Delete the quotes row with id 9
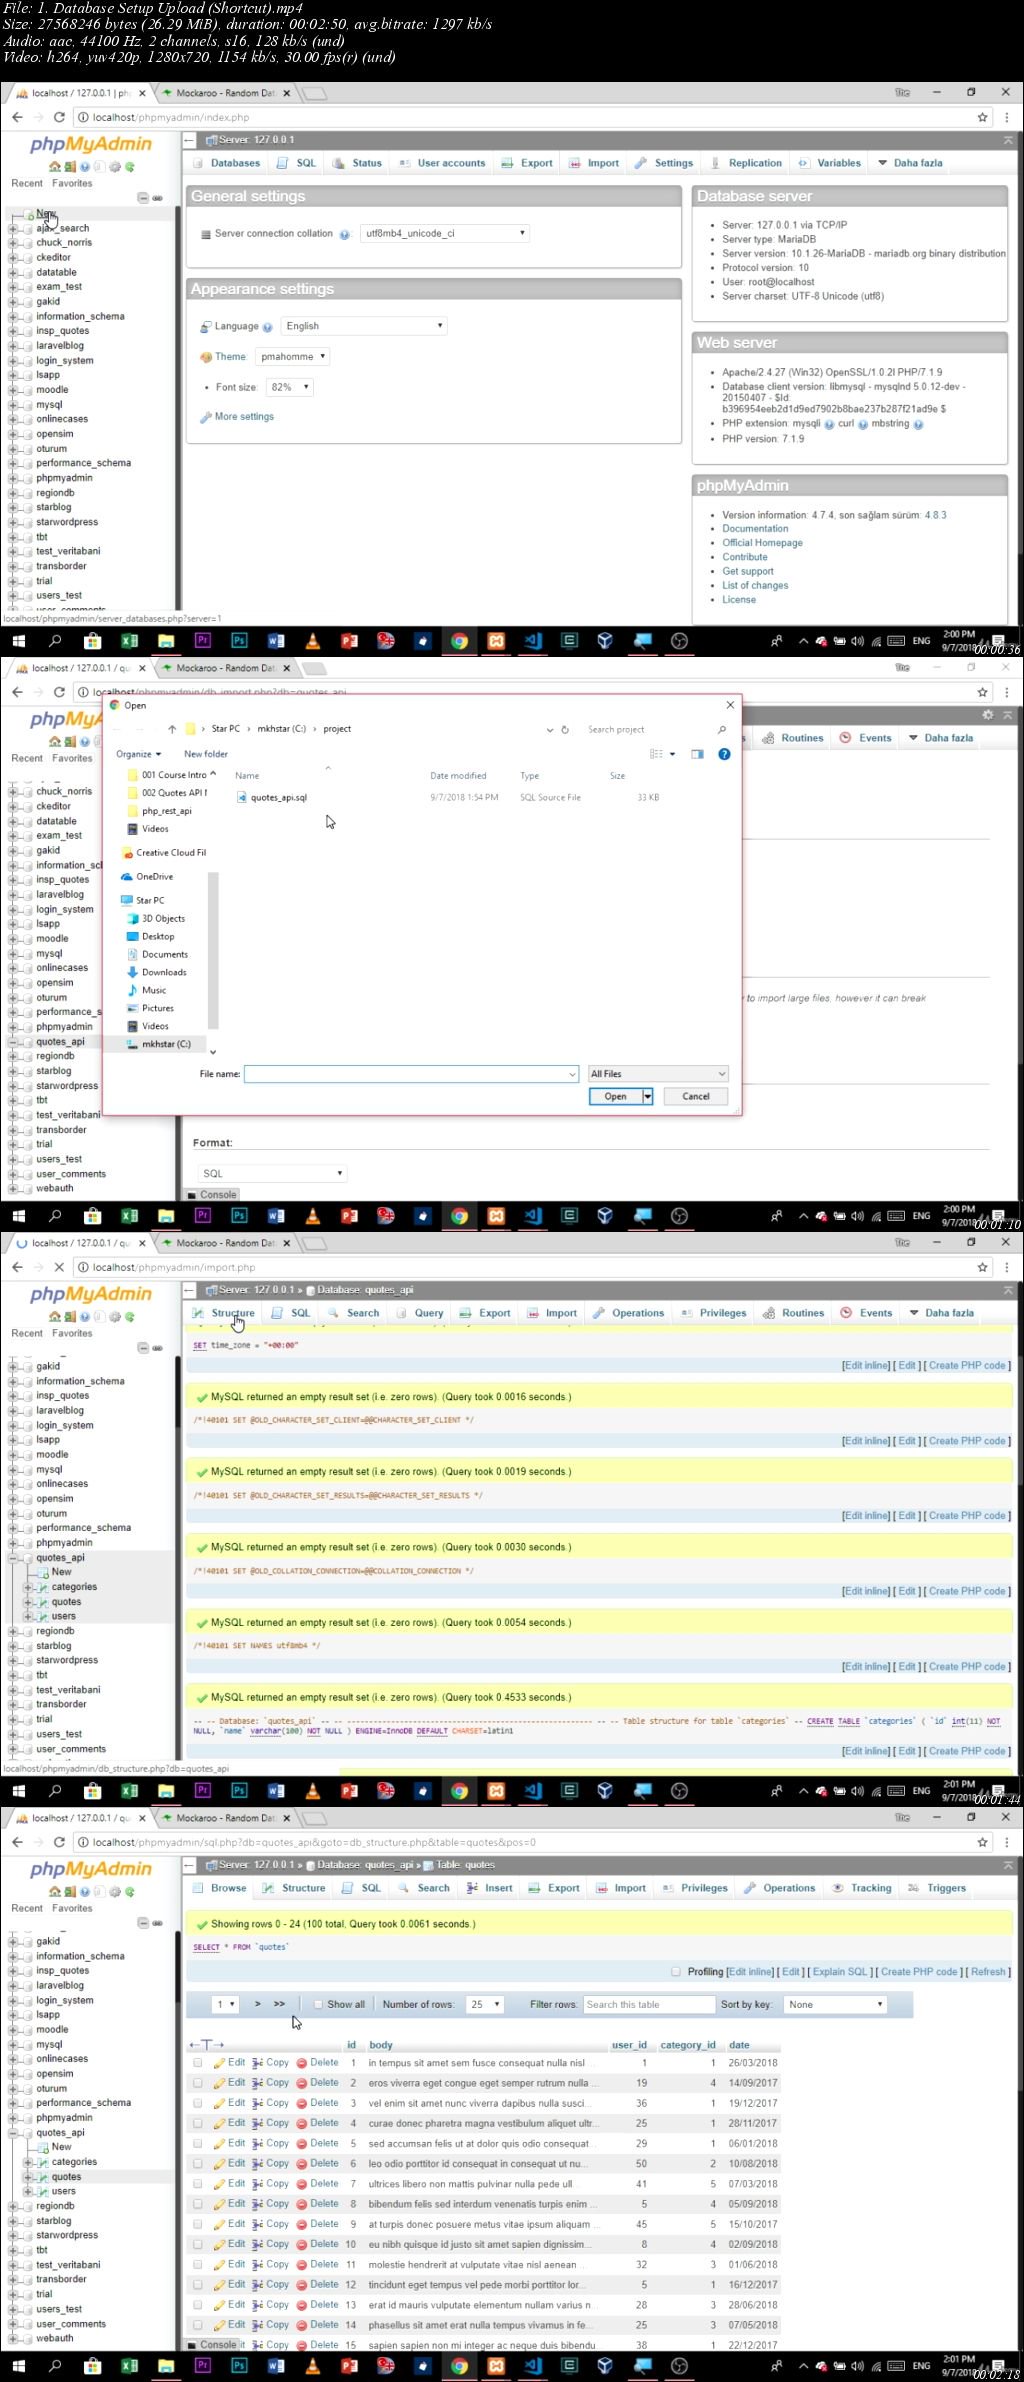Image resolution: width=1024 pixels, height=2382 pixels. click(x=318, y=2223)
